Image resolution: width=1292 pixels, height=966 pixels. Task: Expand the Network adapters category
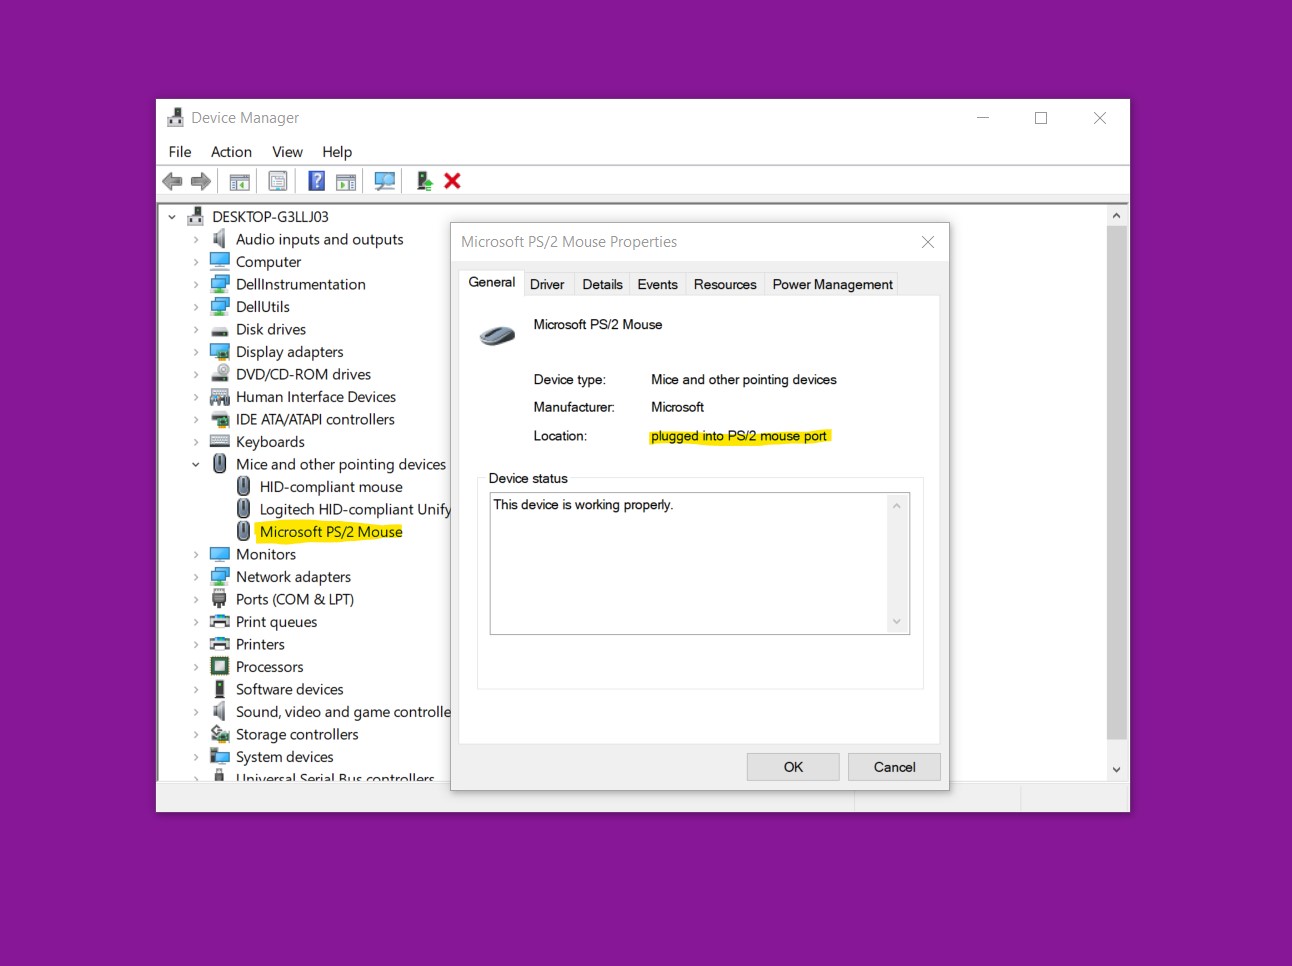tap(196, 577)
